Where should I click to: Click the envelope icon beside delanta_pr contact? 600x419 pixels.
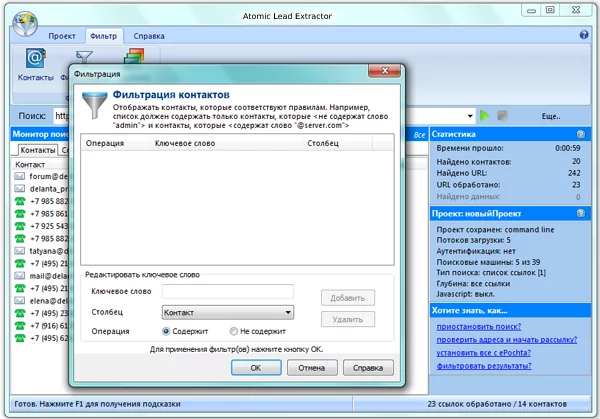20,189
